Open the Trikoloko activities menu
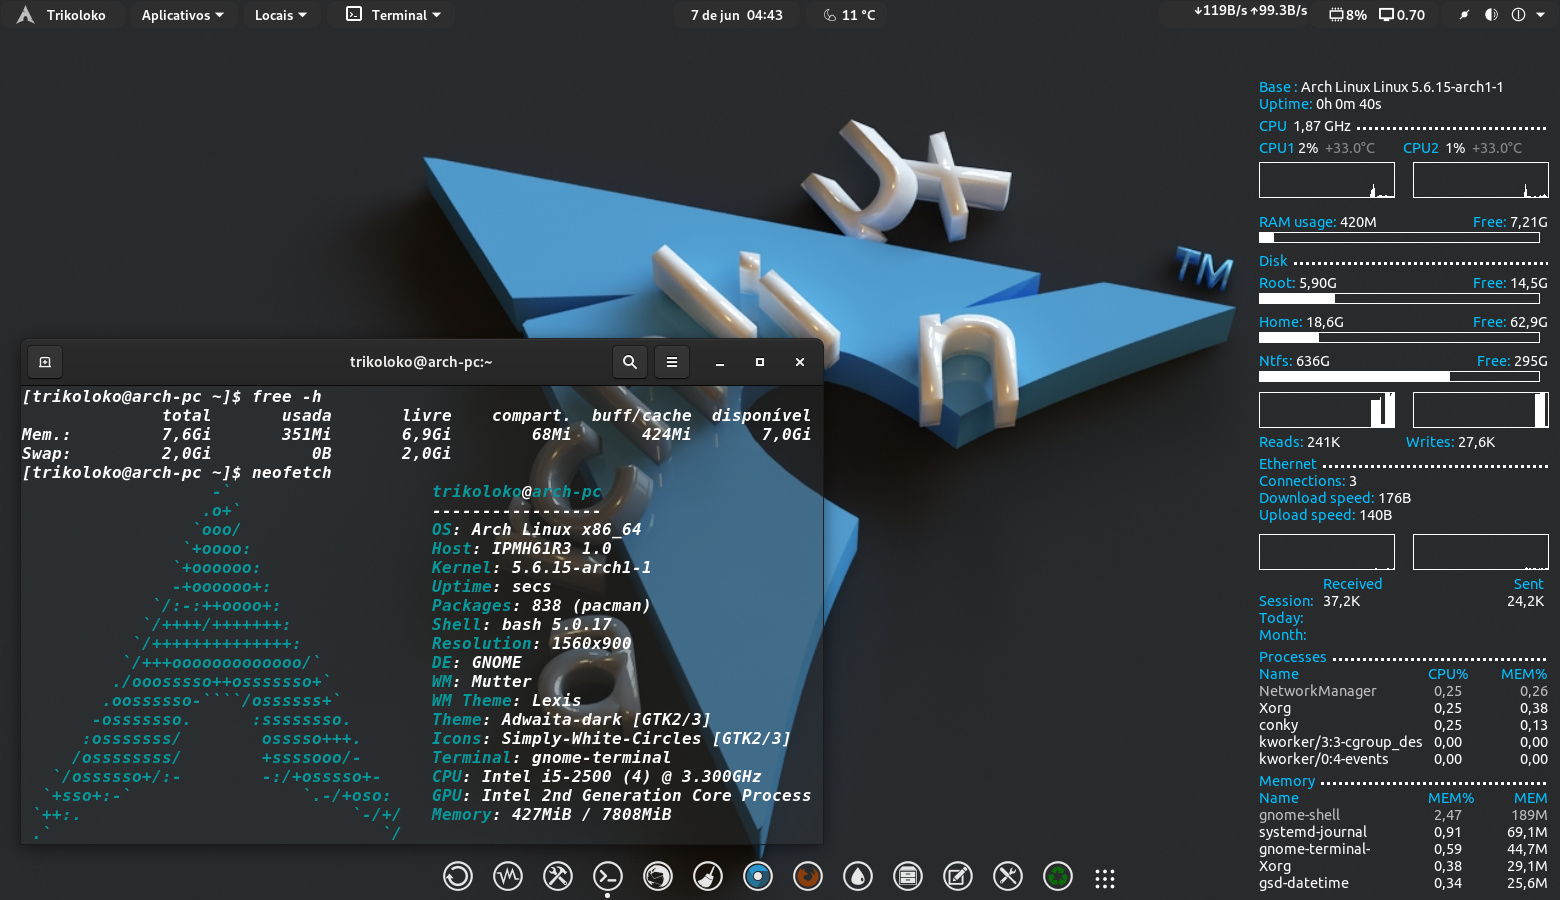The width and height of the screenshot is (1560, 900). (x=62, y=15)
